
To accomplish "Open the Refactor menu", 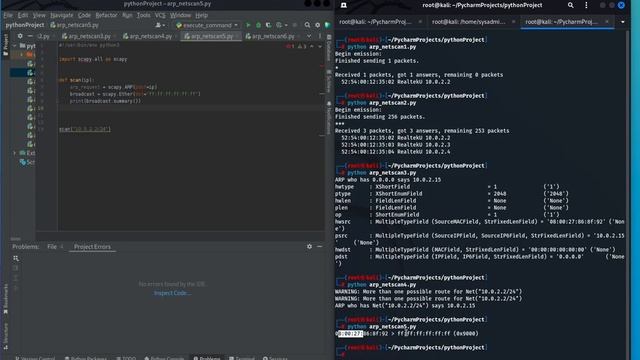I will click(x=106, y=15).
